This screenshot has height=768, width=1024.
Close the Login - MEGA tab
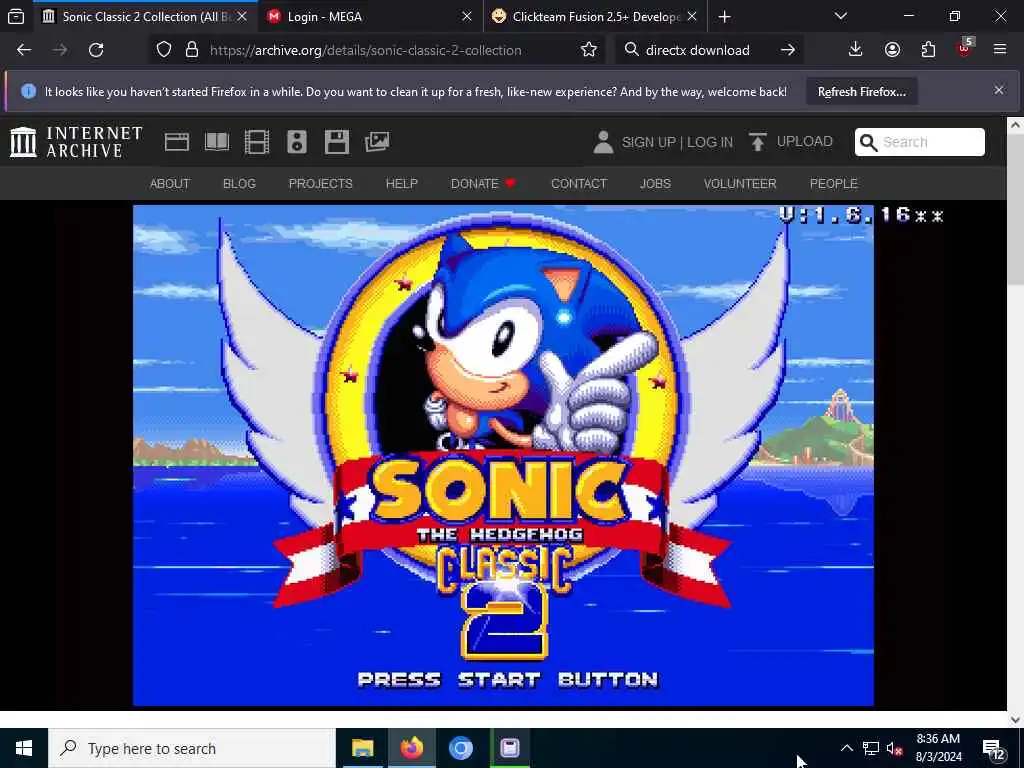(x=467, y=16)
